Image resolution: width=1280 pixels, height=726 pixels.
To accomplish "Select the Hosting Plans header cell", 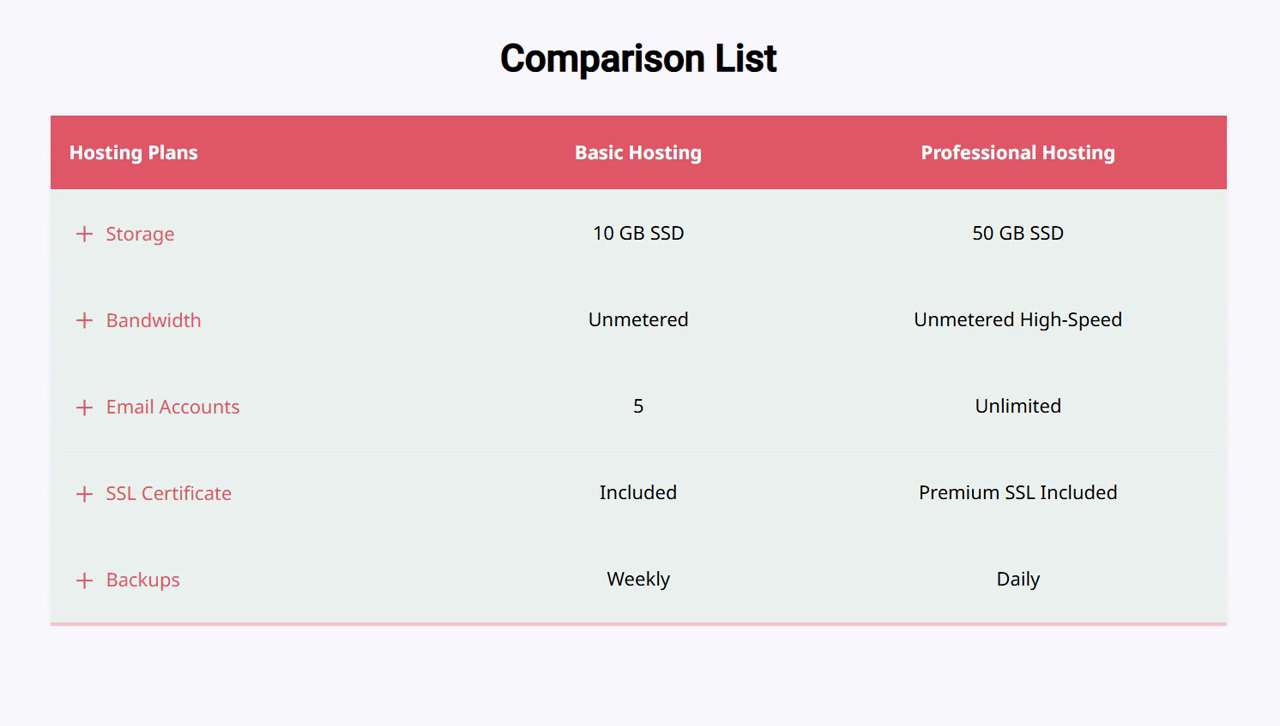I will (x=133, y=152).
